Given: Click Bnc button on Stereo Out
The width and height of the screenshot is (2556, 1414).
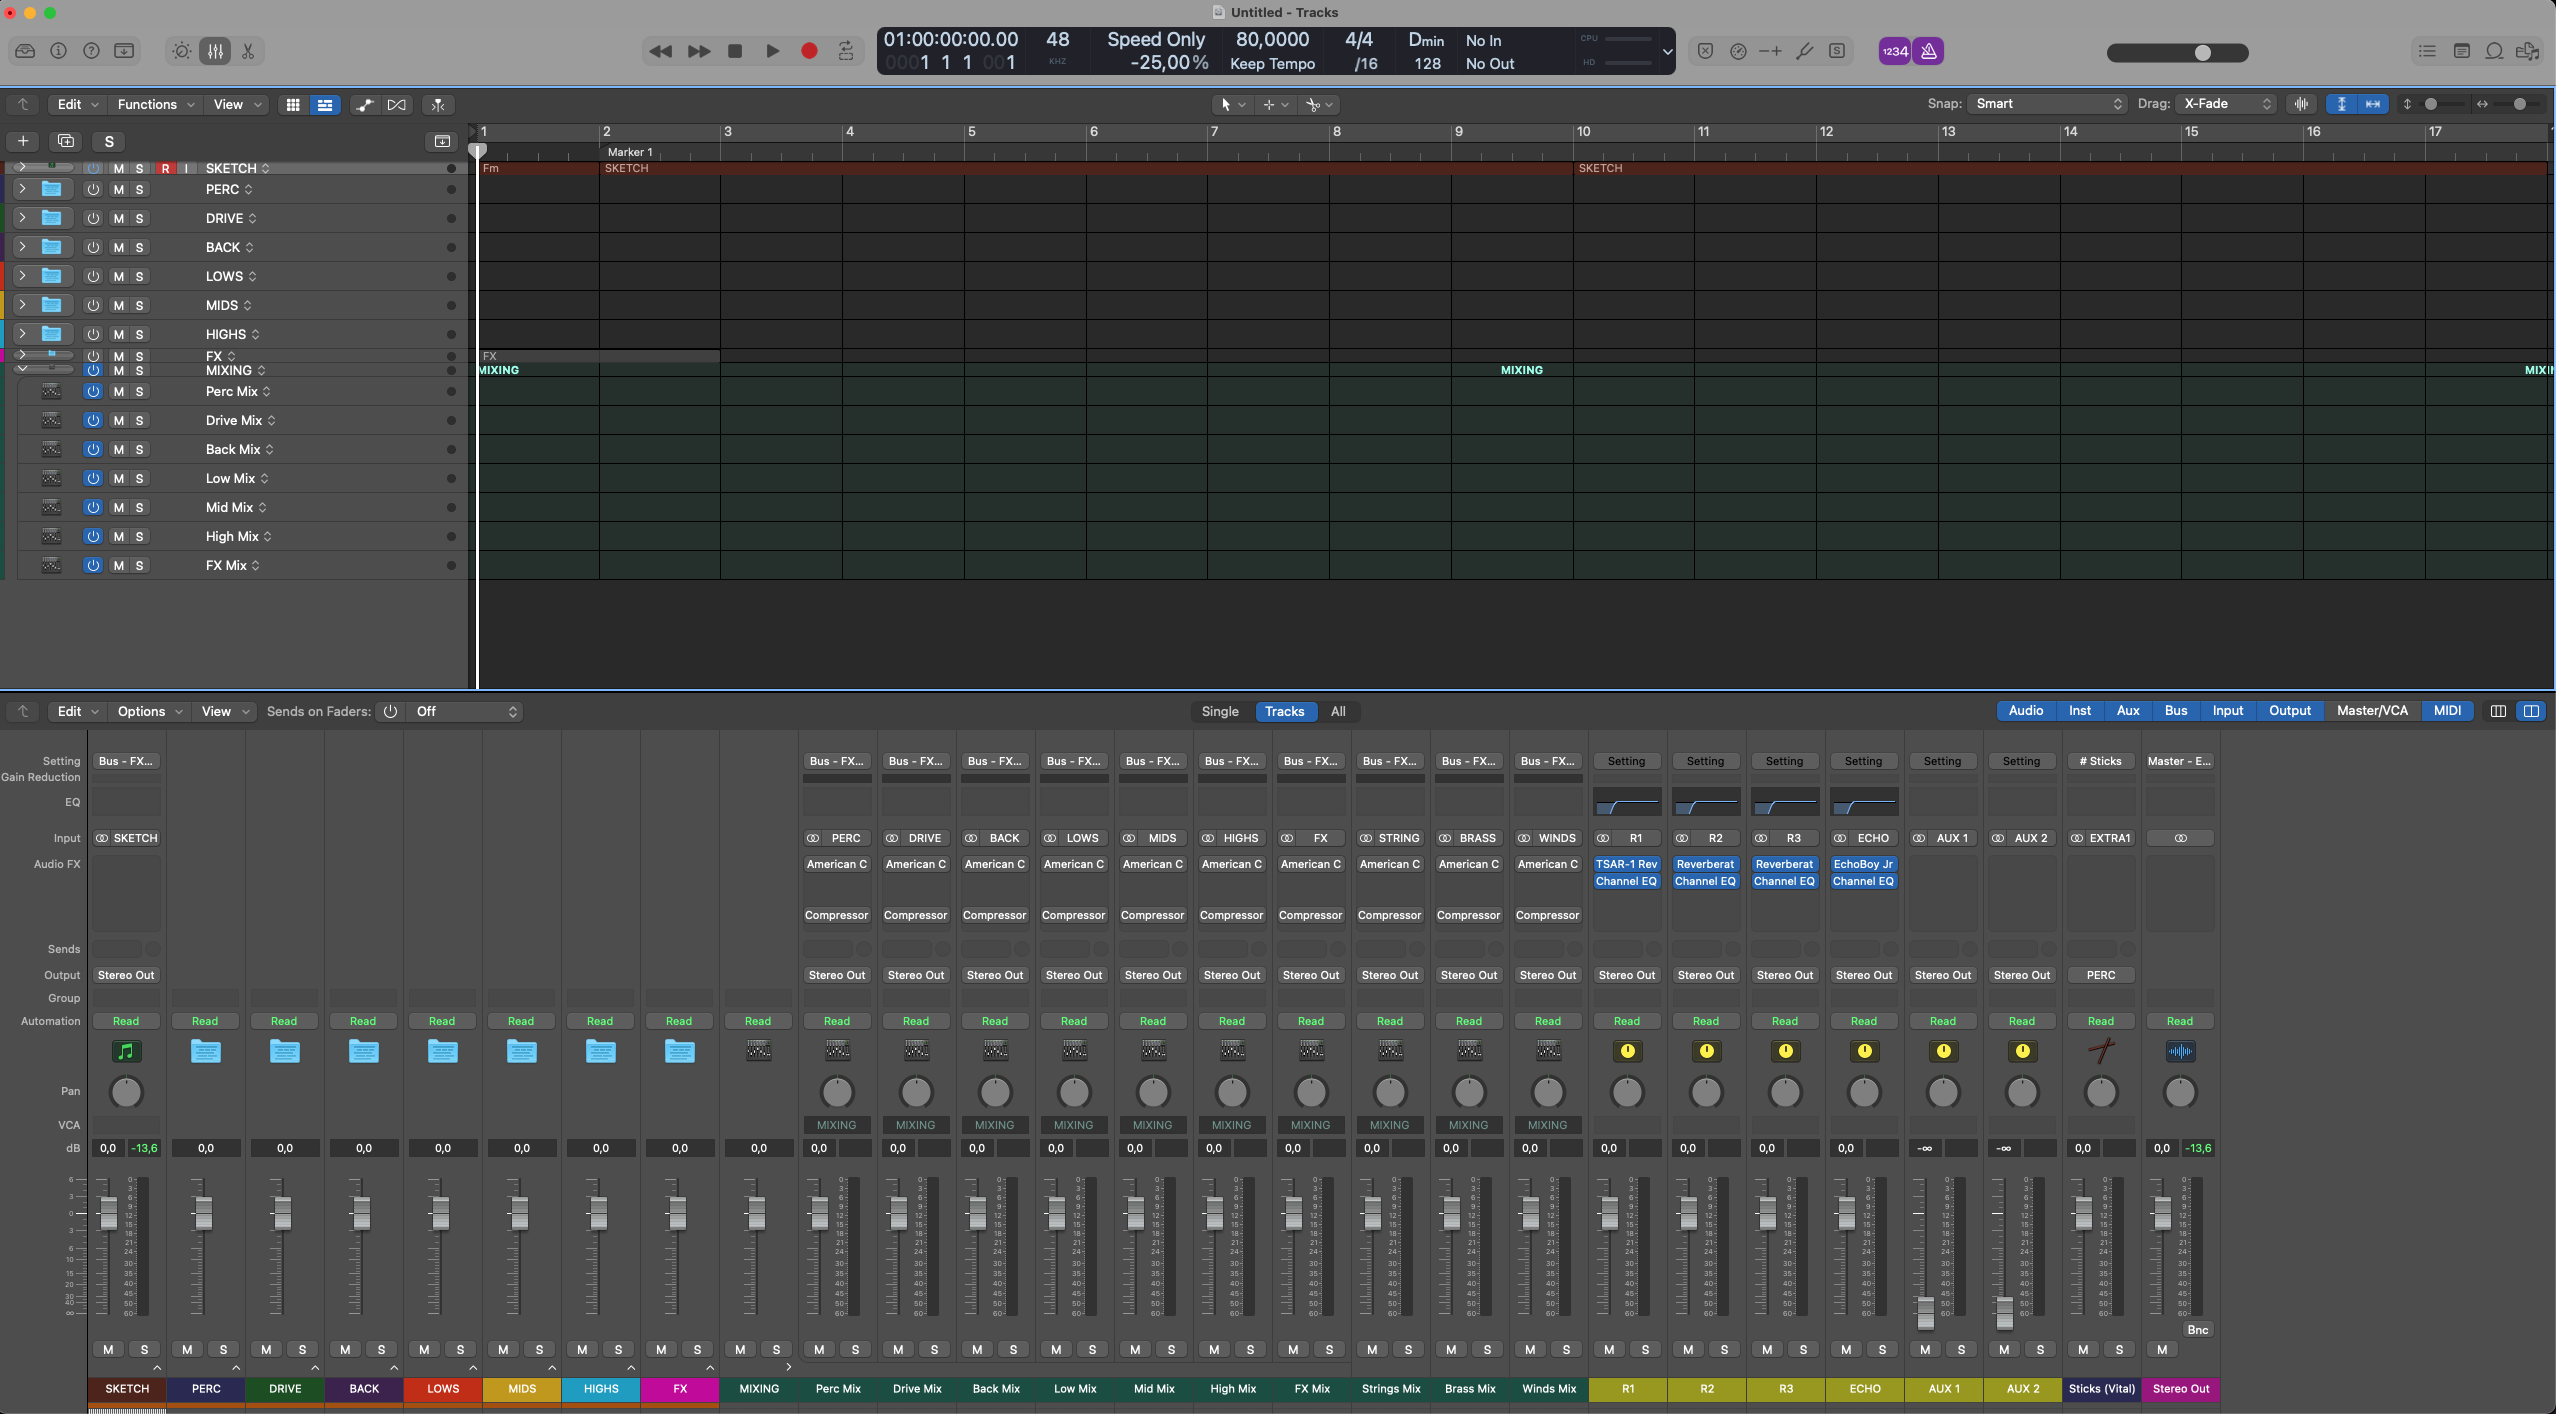Looking at the screenshot, I should 2197,1329.
